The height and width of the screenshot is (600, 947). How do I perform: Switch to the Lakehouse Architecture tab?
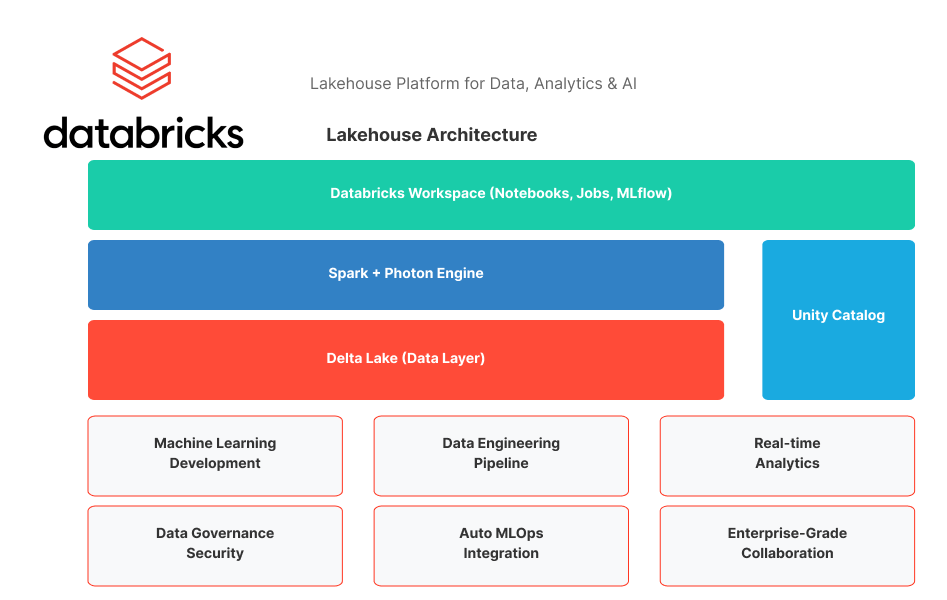(431, 135)
